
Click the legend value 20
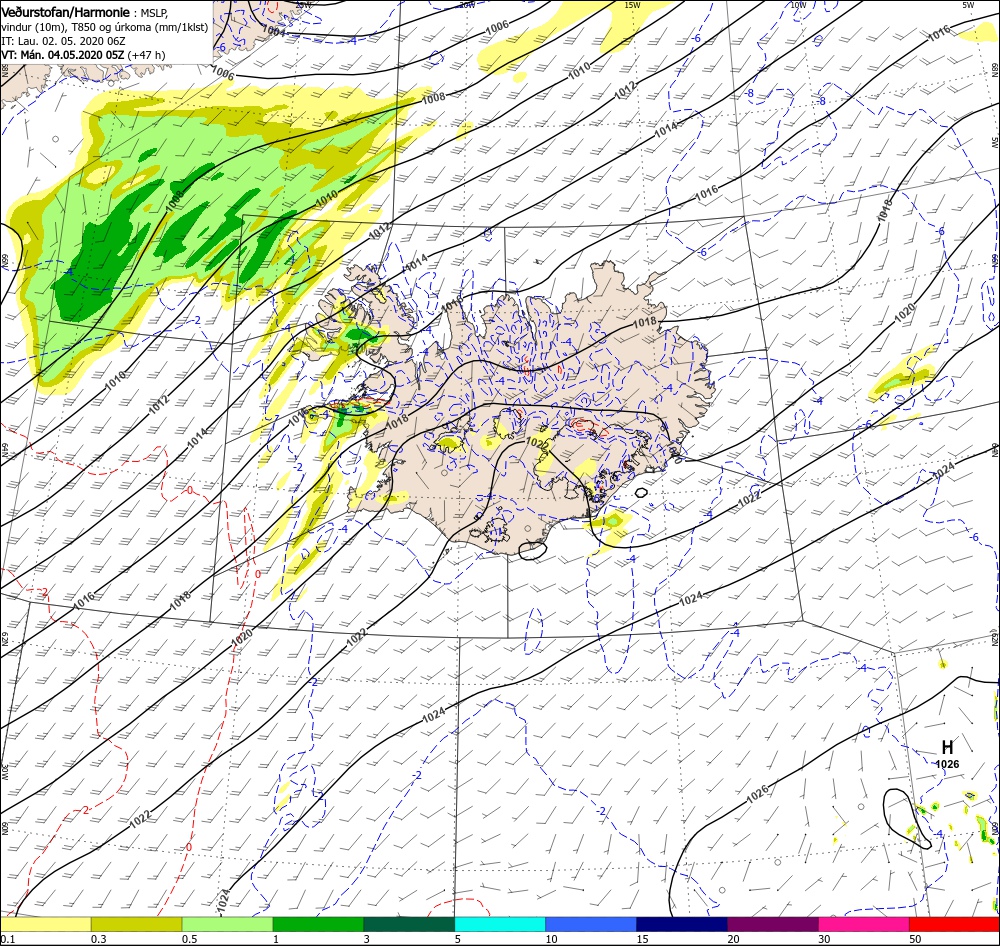click(x=733, y=939)
